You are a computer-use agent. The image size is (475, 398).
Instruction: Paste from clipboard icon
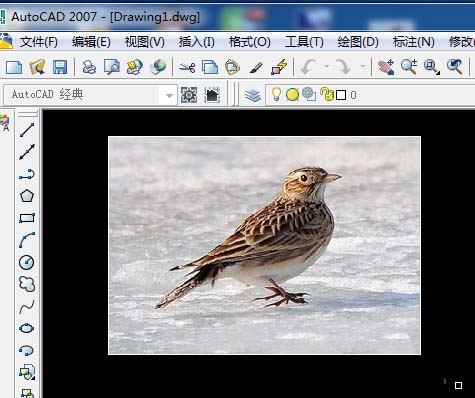[x=232, y=67]
